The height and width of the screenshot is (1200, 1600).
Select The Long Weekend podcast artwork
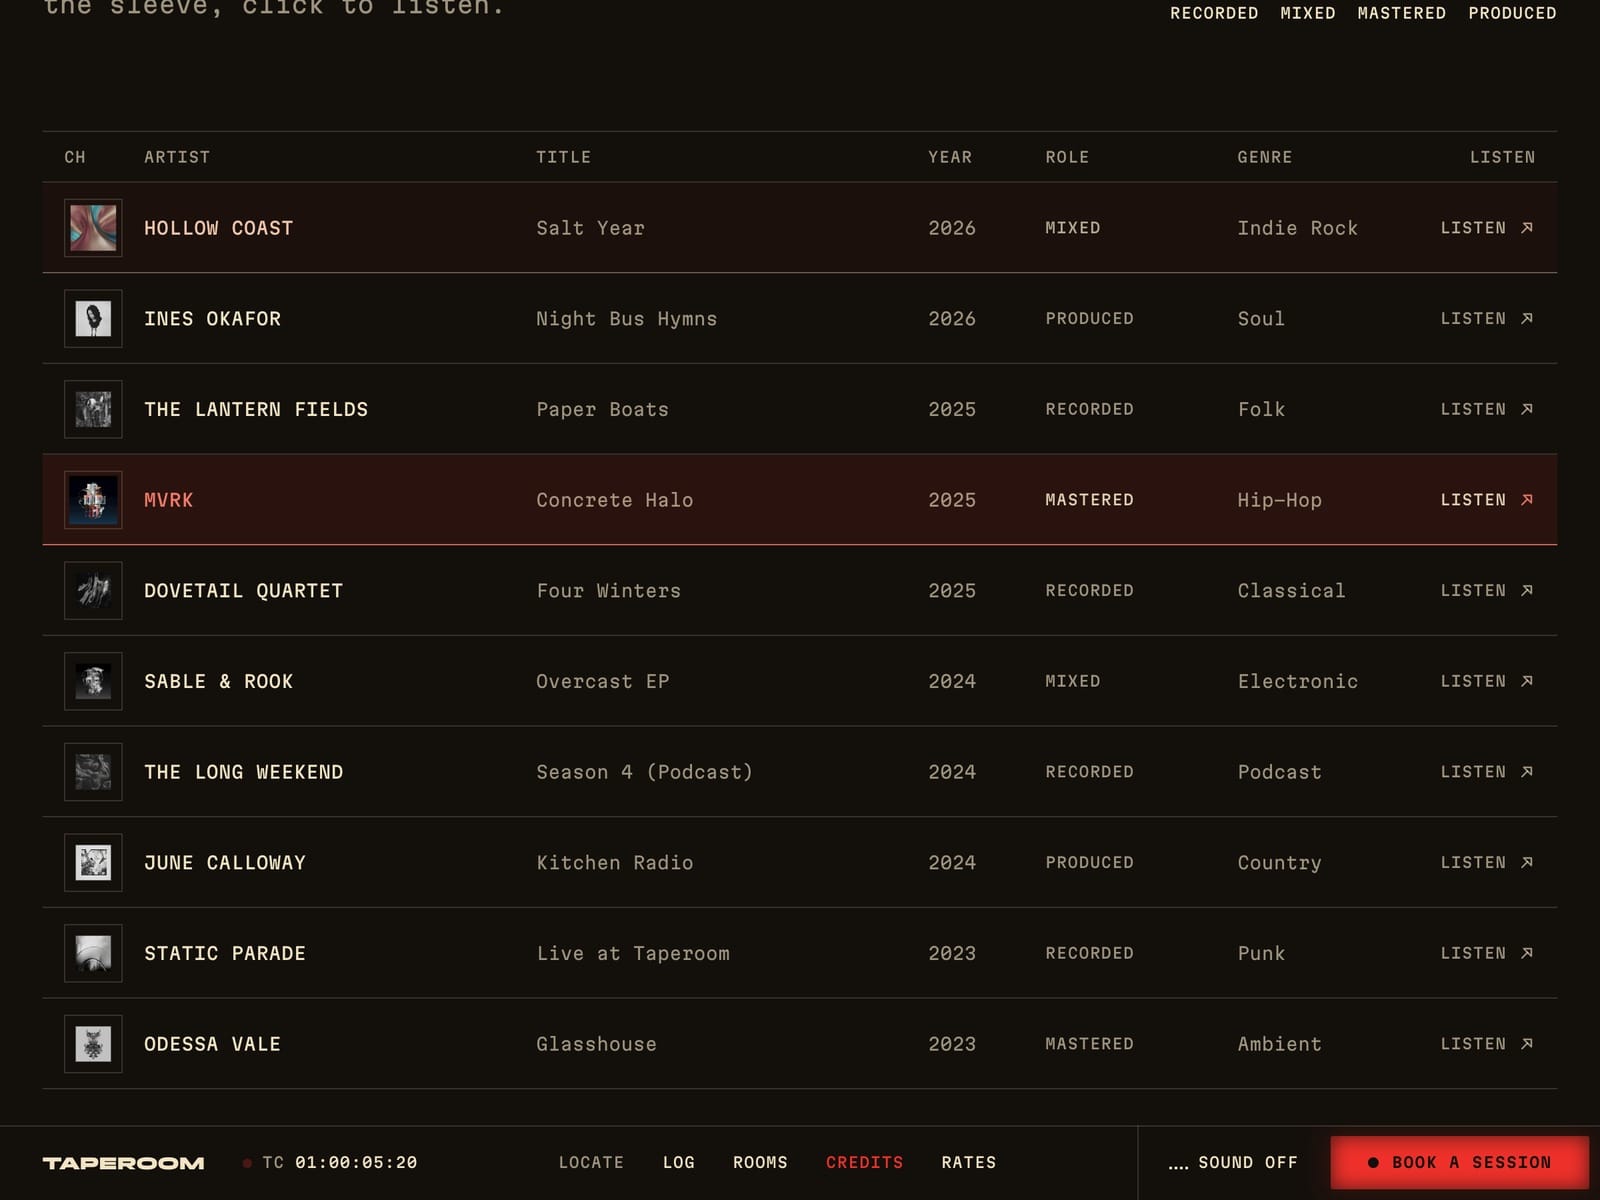coord(93,772)
